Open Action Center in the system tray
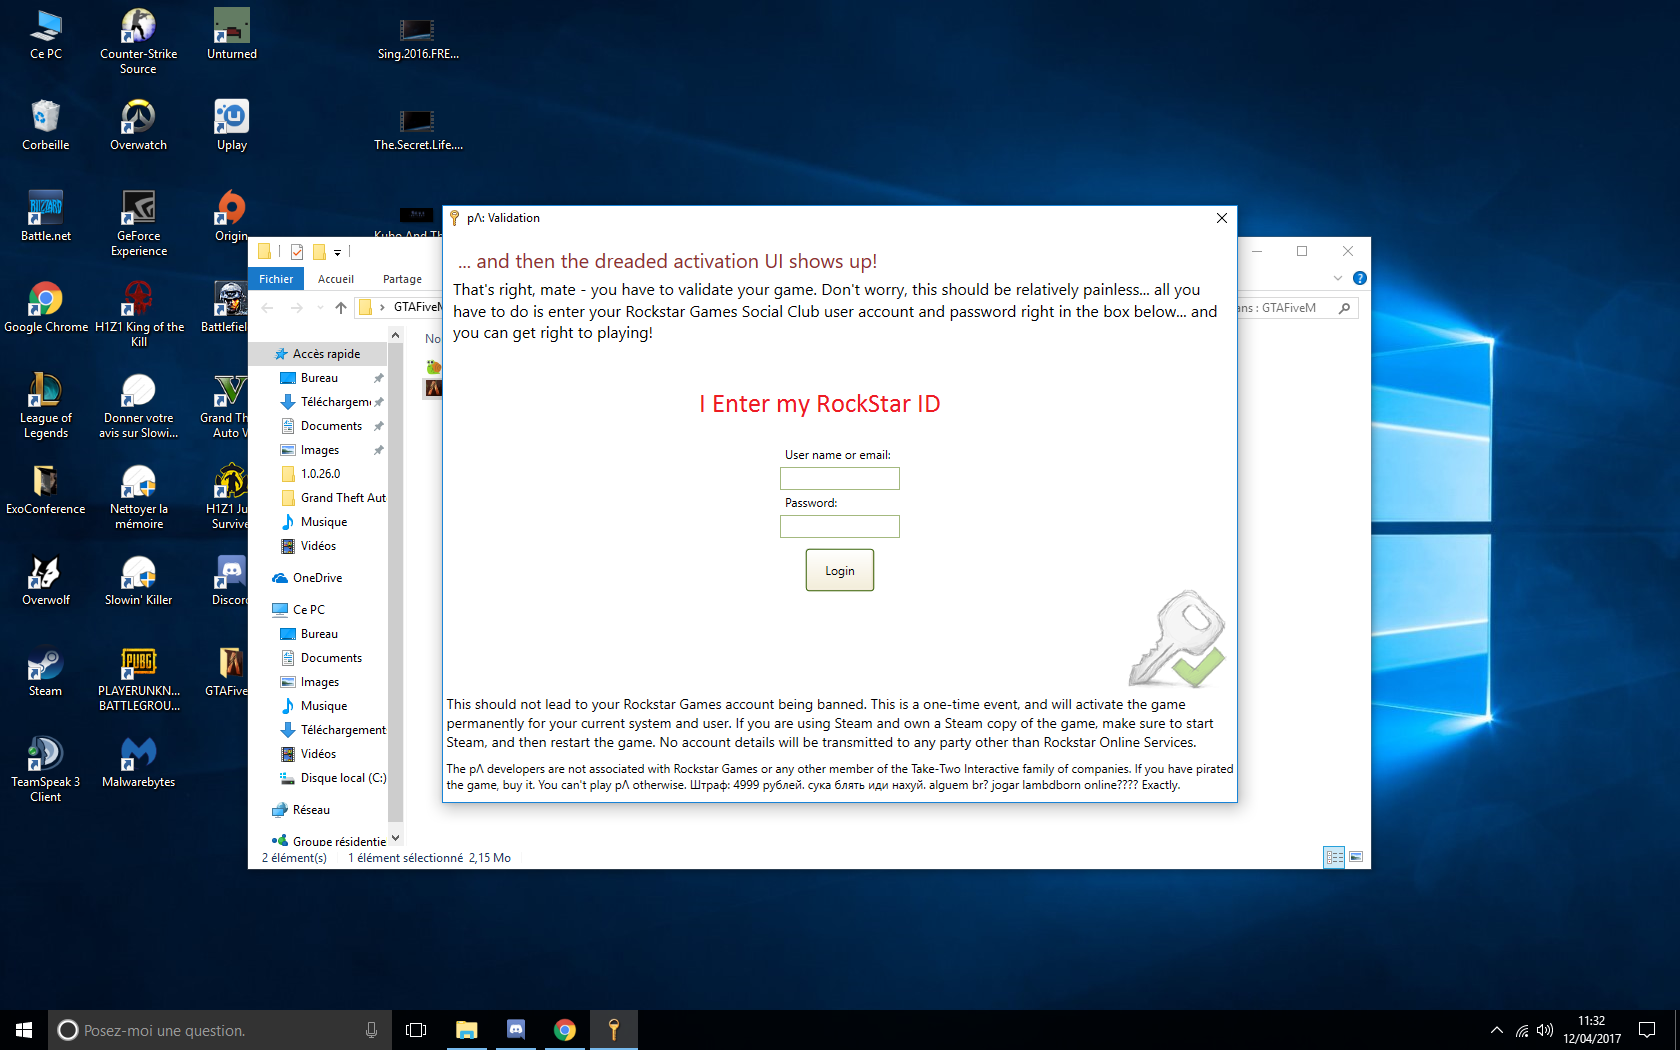 (x=1648, y=1029)
